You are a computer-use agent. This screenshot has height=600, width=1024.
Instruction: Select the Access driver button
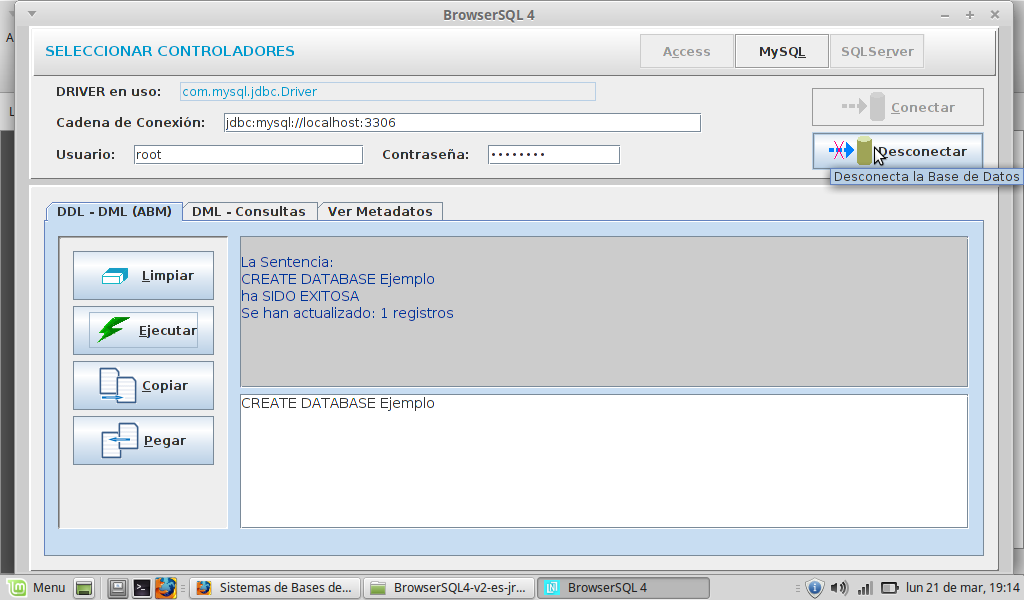686,51
